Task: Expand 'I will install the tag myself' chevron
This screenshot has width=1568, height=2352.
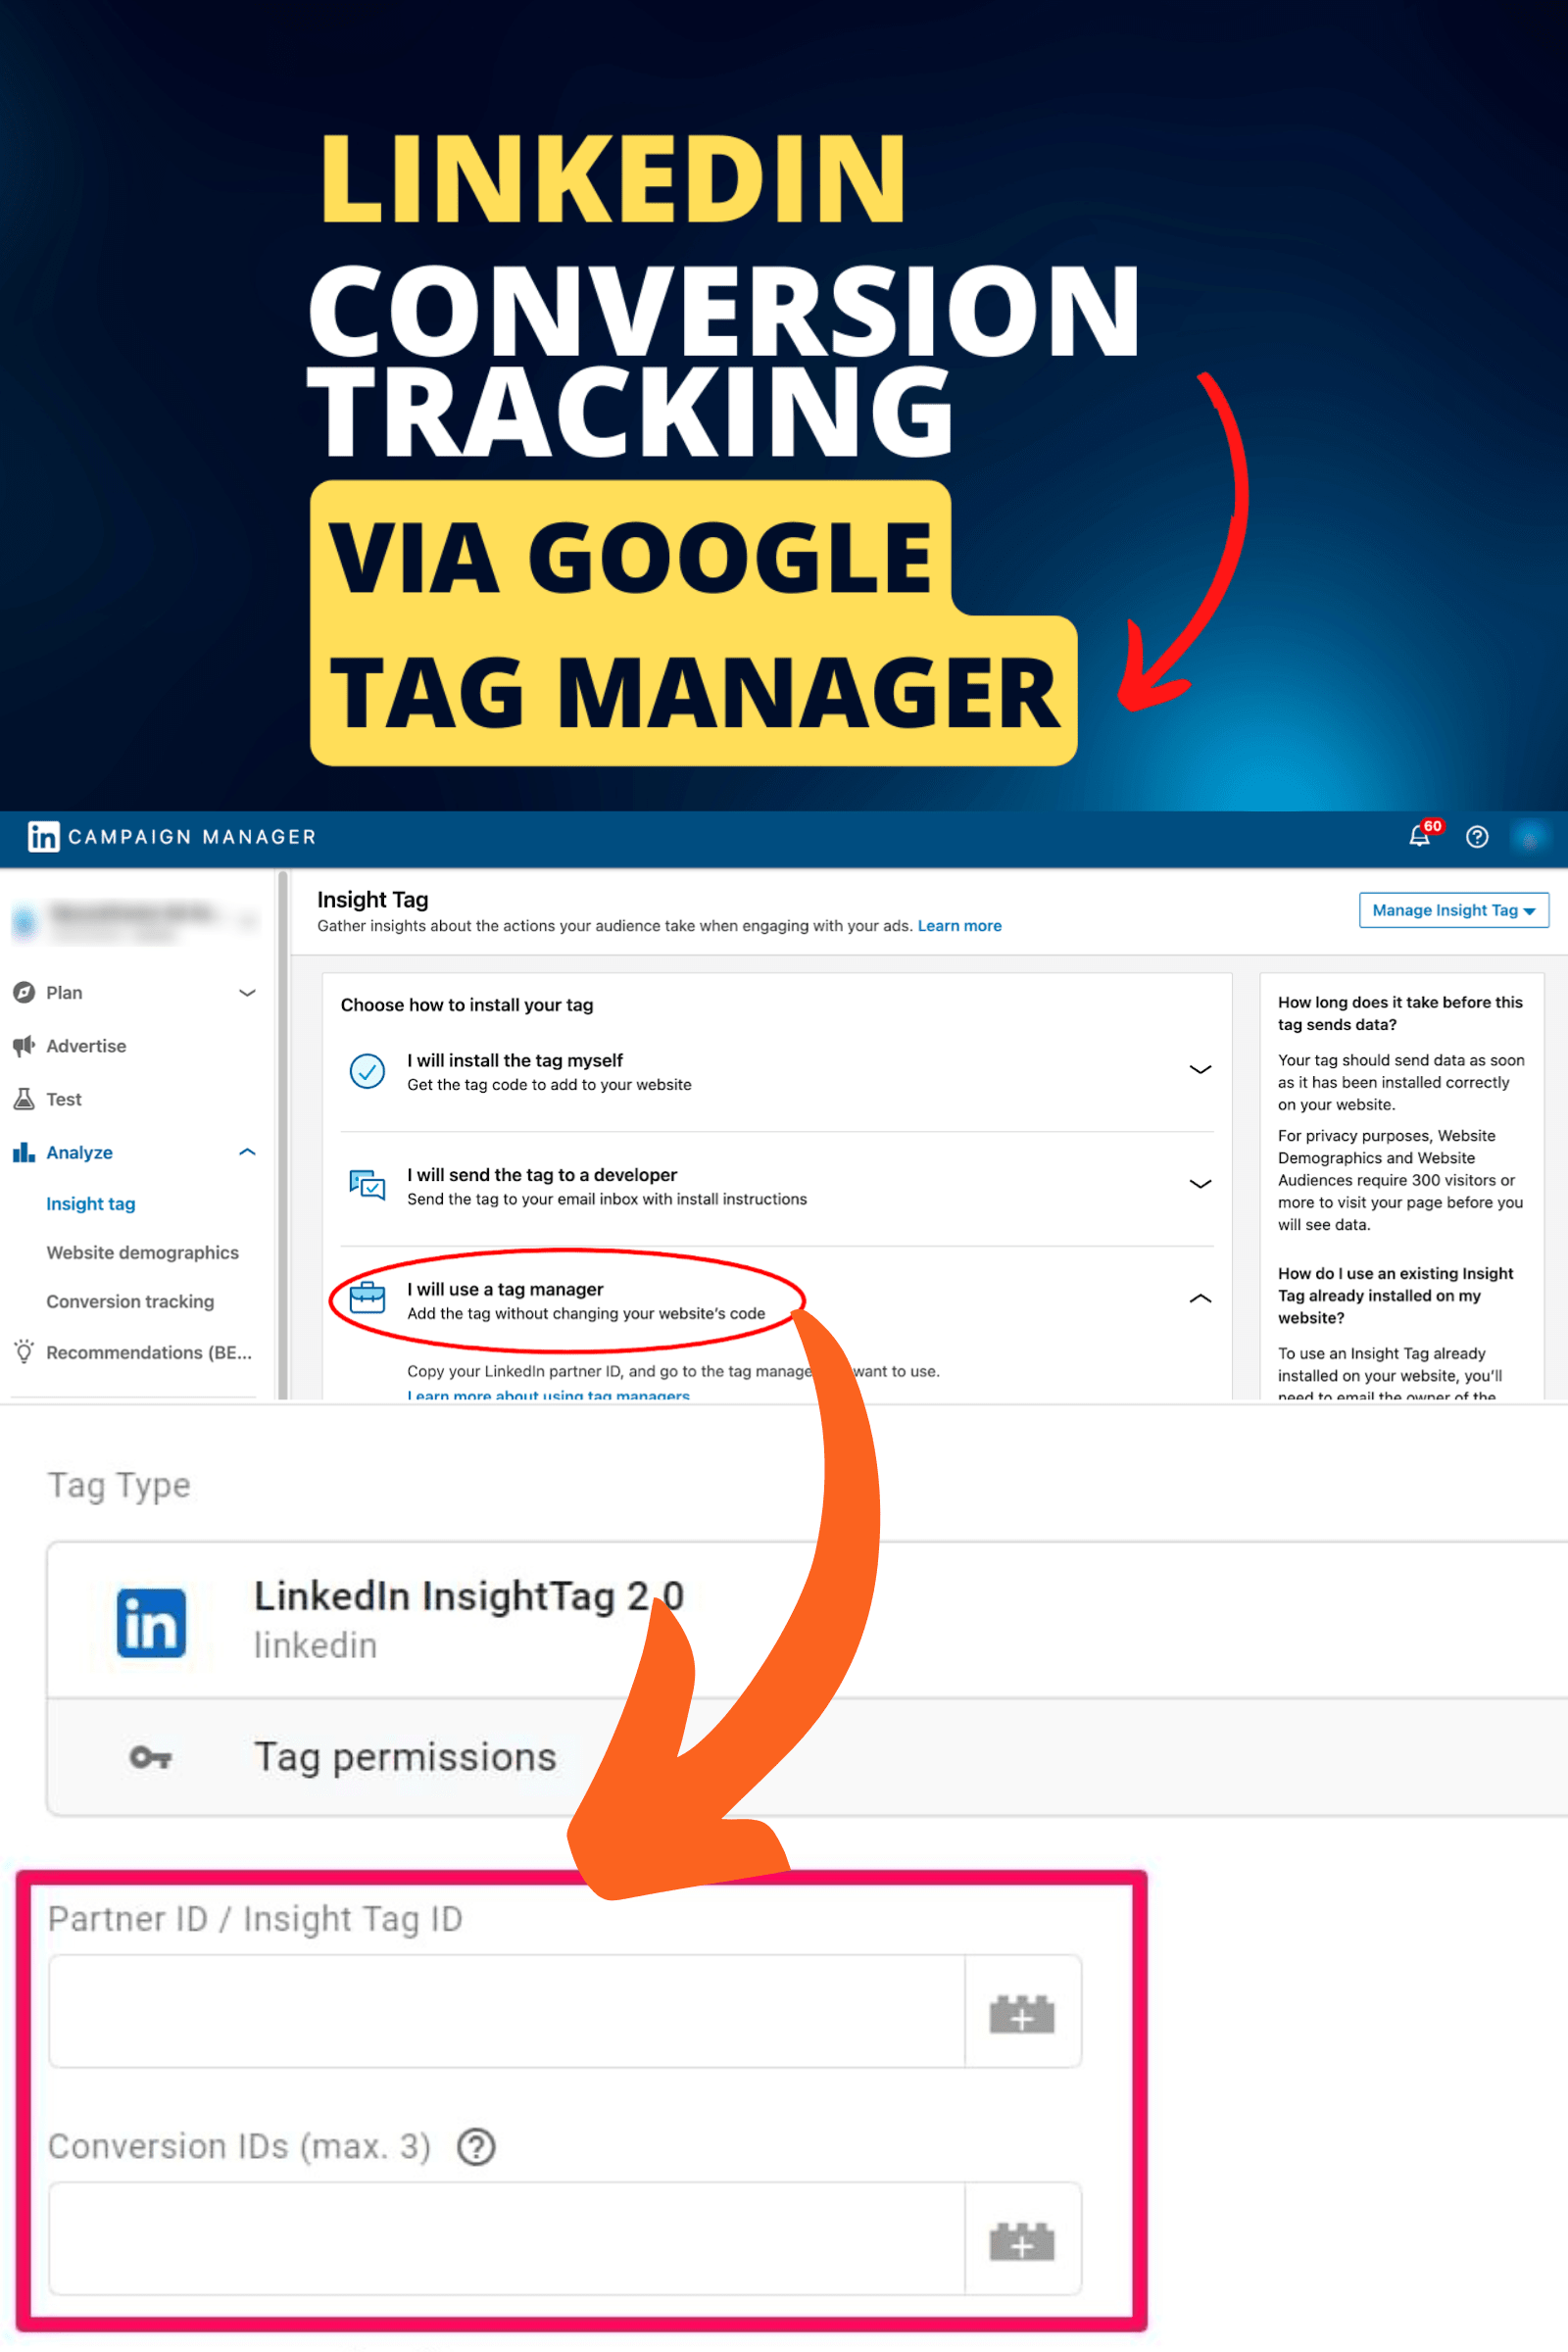Action: [1200, 1070]
